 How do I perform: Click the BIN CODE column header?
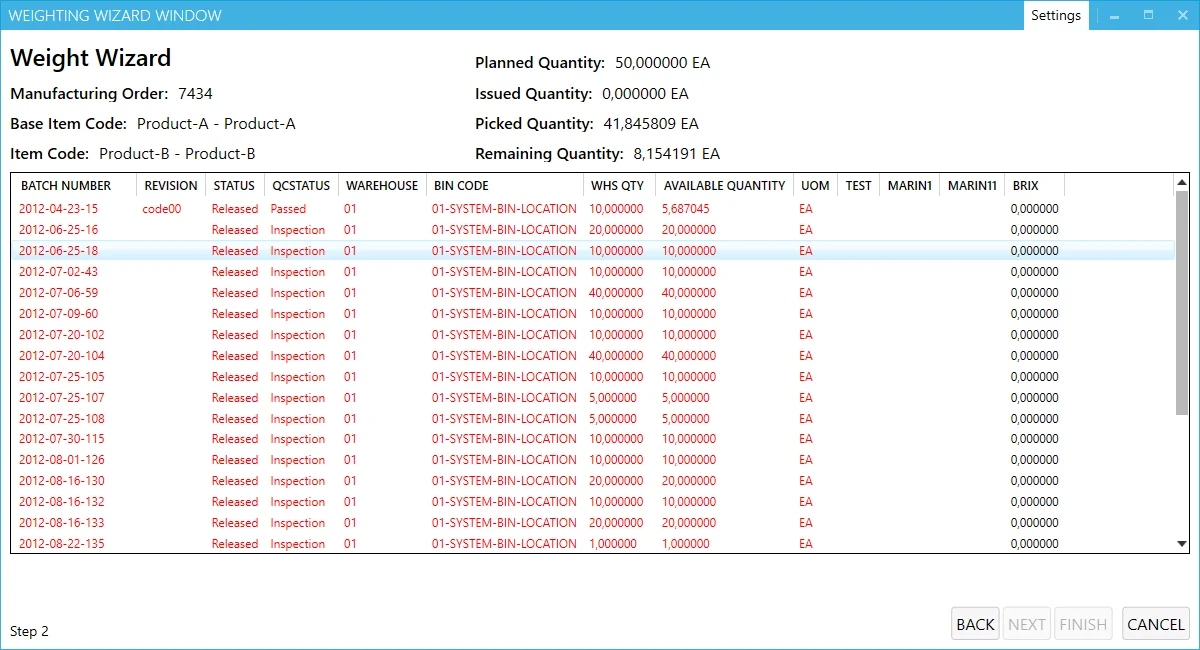tap(461, 185)
